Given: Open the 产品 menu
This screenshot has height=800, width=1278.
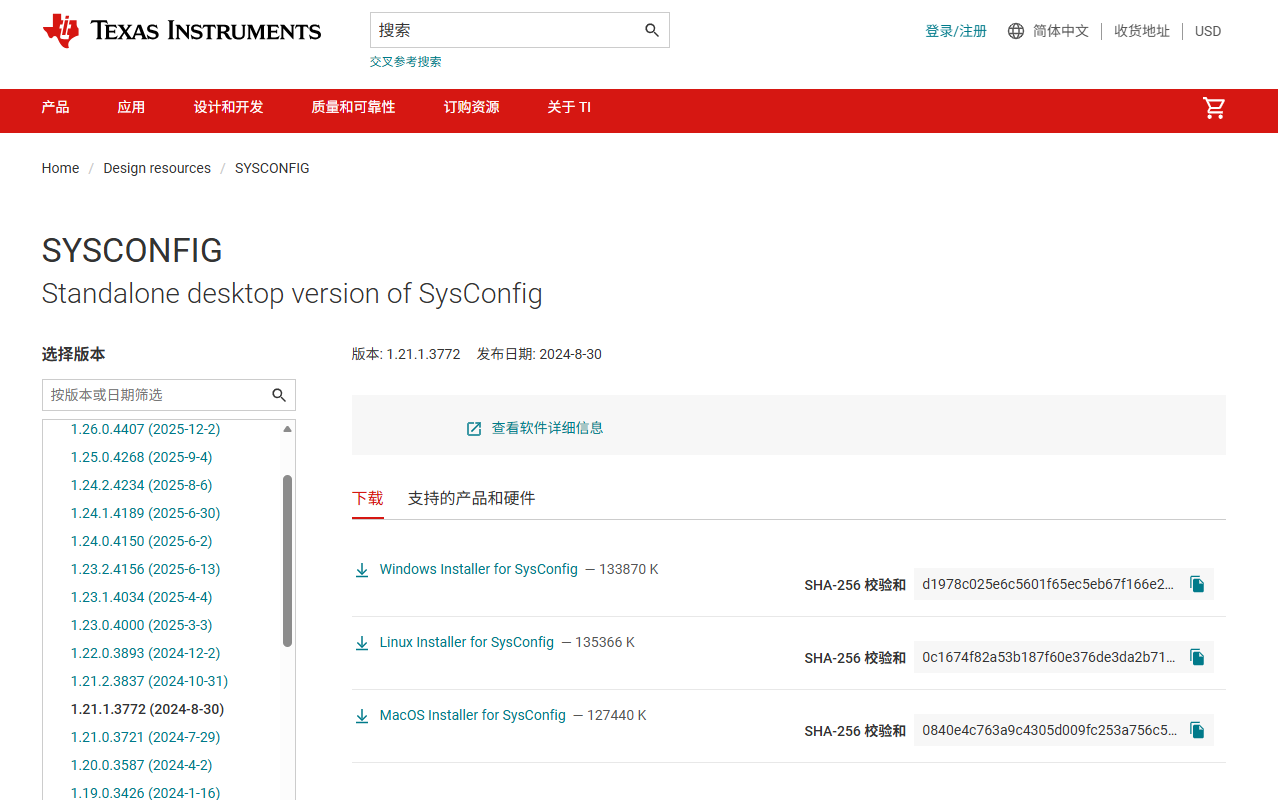Looking at the screenshot, I should click(x=55, y=107).
